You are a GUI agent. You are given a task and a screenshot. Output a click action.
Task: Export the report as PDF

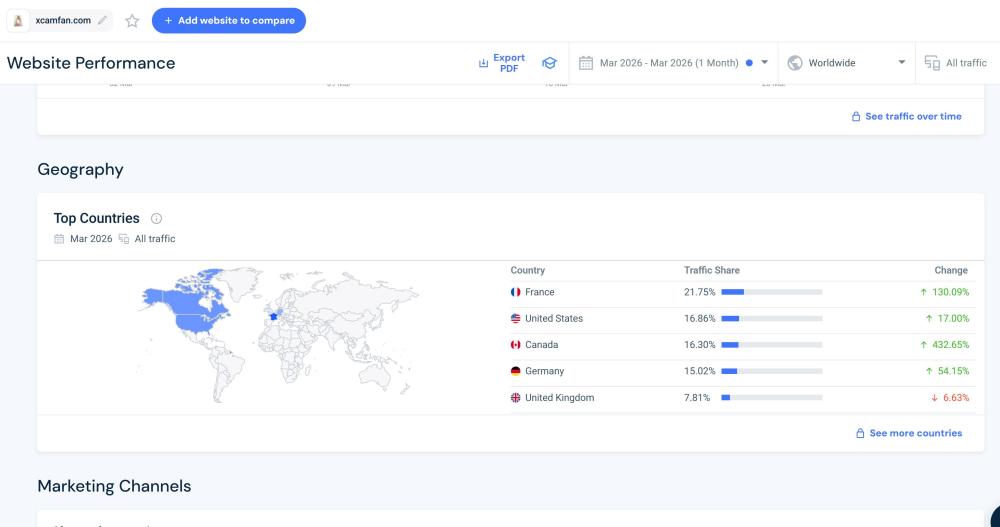click(502, 63)
